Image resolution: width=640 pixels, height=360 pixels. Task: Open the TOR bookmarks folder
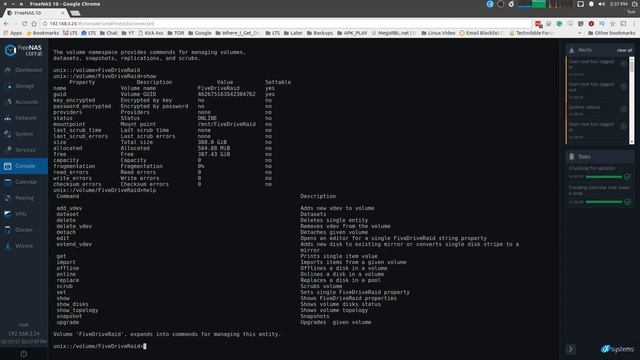click(176, 33)
